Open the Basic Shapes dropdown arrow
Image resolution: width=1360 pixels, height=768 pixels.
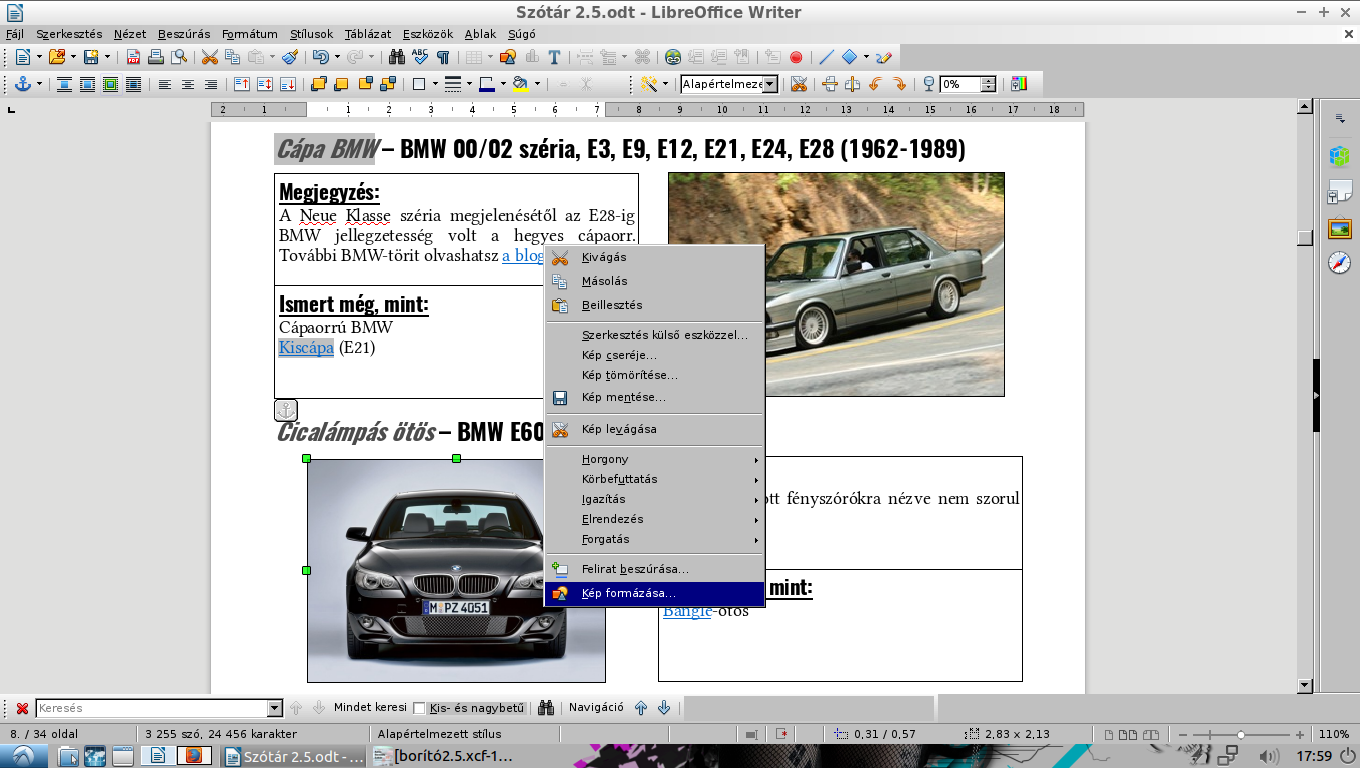point(866,57)
